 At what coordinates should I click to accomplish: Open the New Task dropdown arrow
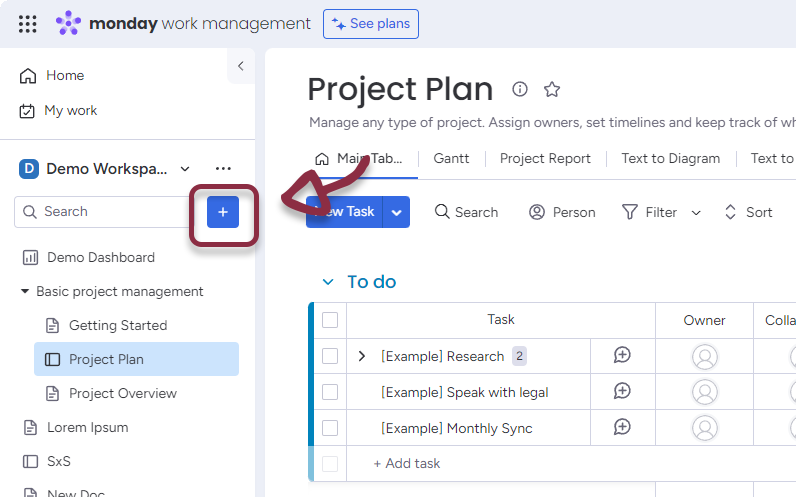[x=397, y=212]
